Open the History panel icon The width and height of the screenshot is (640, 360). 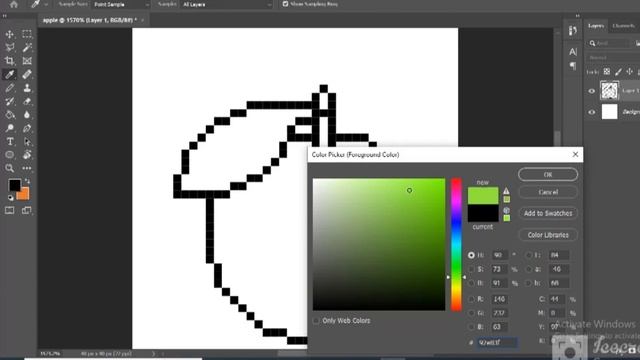pyautogui.click(x=573, y=31)
